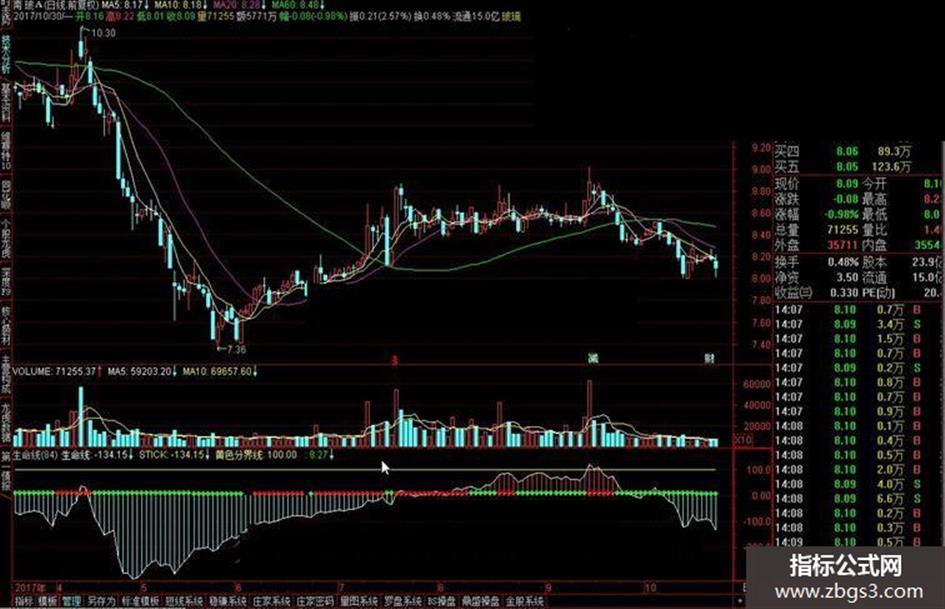
Task: Open the 指标 tab in bottom bar
Action: tap(24, 601)
